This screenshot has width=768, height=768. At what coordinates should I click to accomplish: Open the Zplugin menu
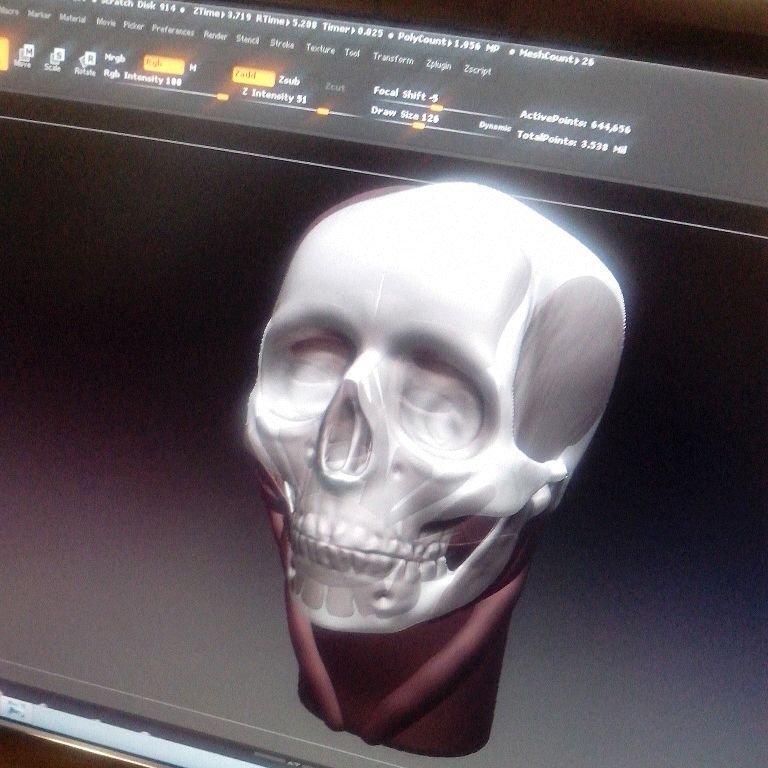438,64
